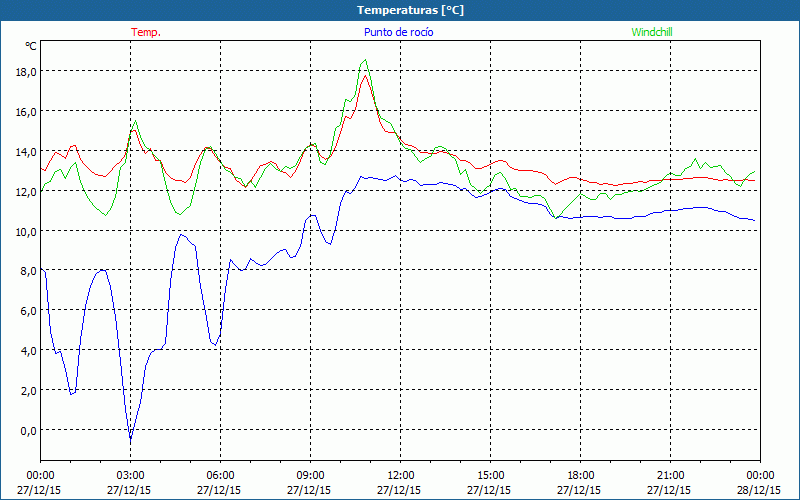Click the 10,0 y-axis value
The image size is (800, 500).
pos(26,232)
